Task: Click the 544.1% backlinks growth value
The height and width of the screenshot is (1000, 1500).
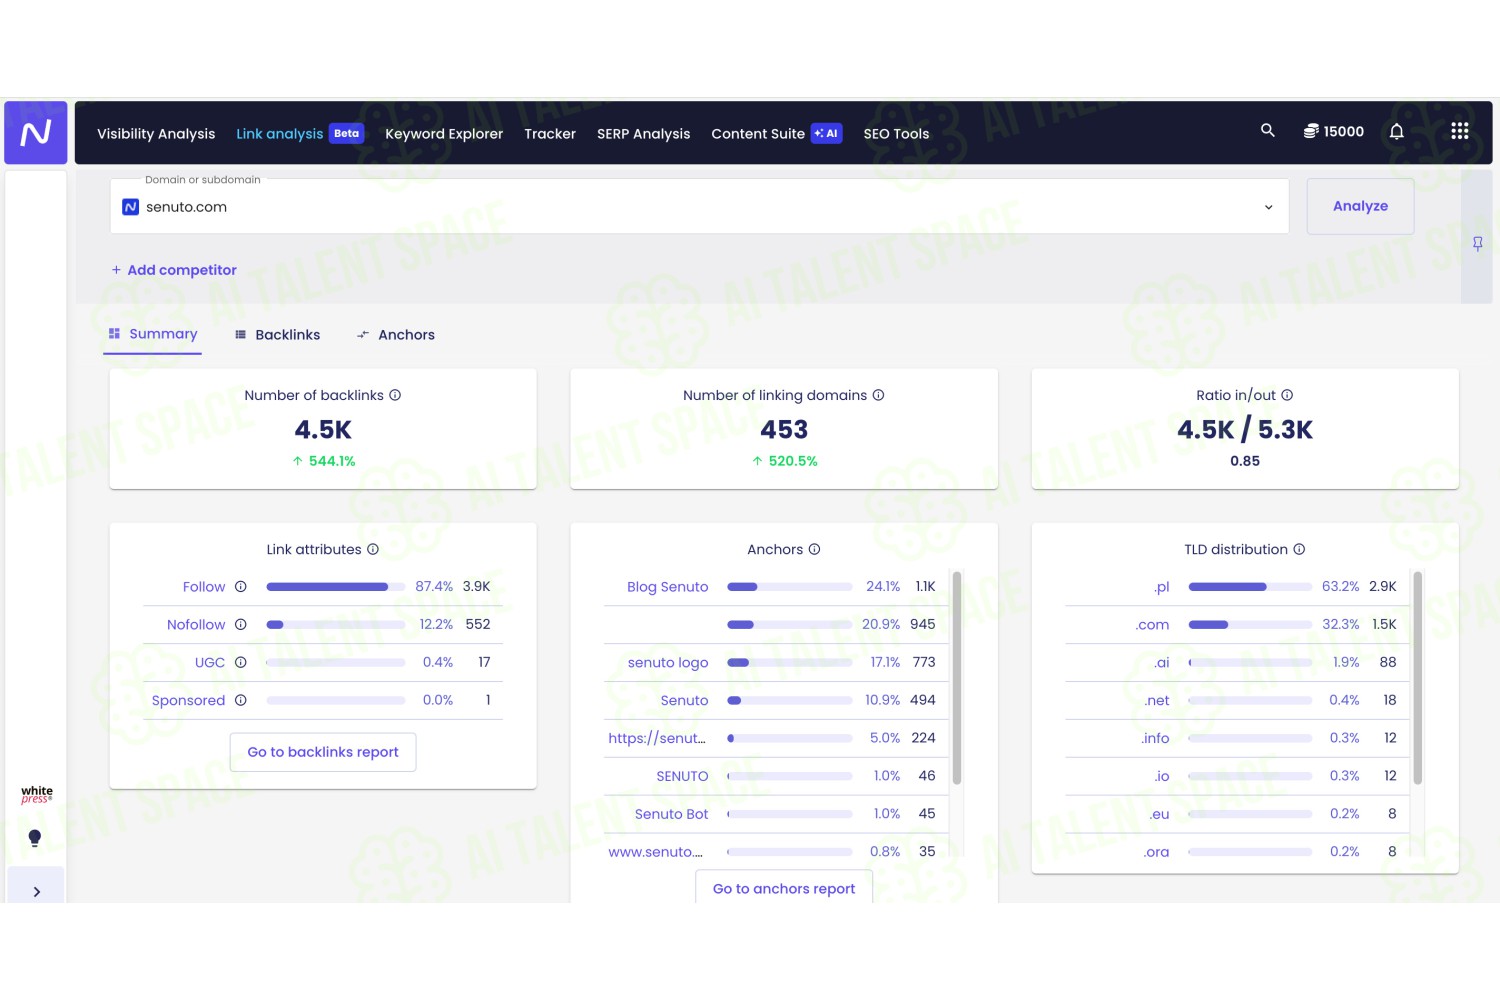Action: (x=331, y=461)
